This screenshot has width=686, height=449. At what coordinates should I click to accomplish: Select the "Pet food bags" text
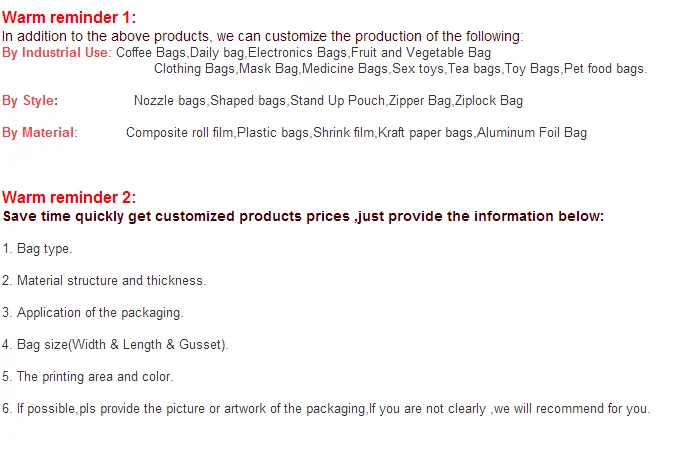point(604,69)
